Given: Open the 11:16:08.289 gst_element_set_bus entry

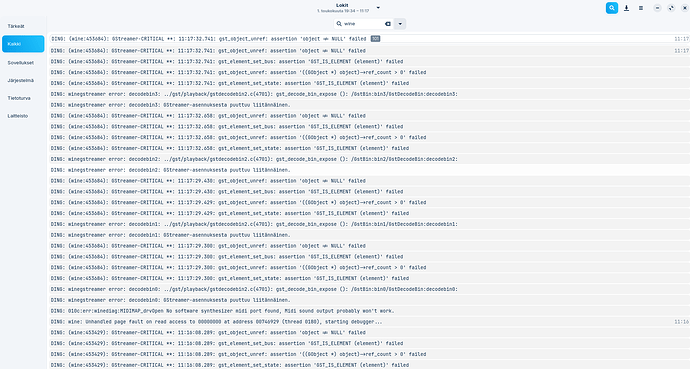Looking at the screenshot, I should [369, 343].
